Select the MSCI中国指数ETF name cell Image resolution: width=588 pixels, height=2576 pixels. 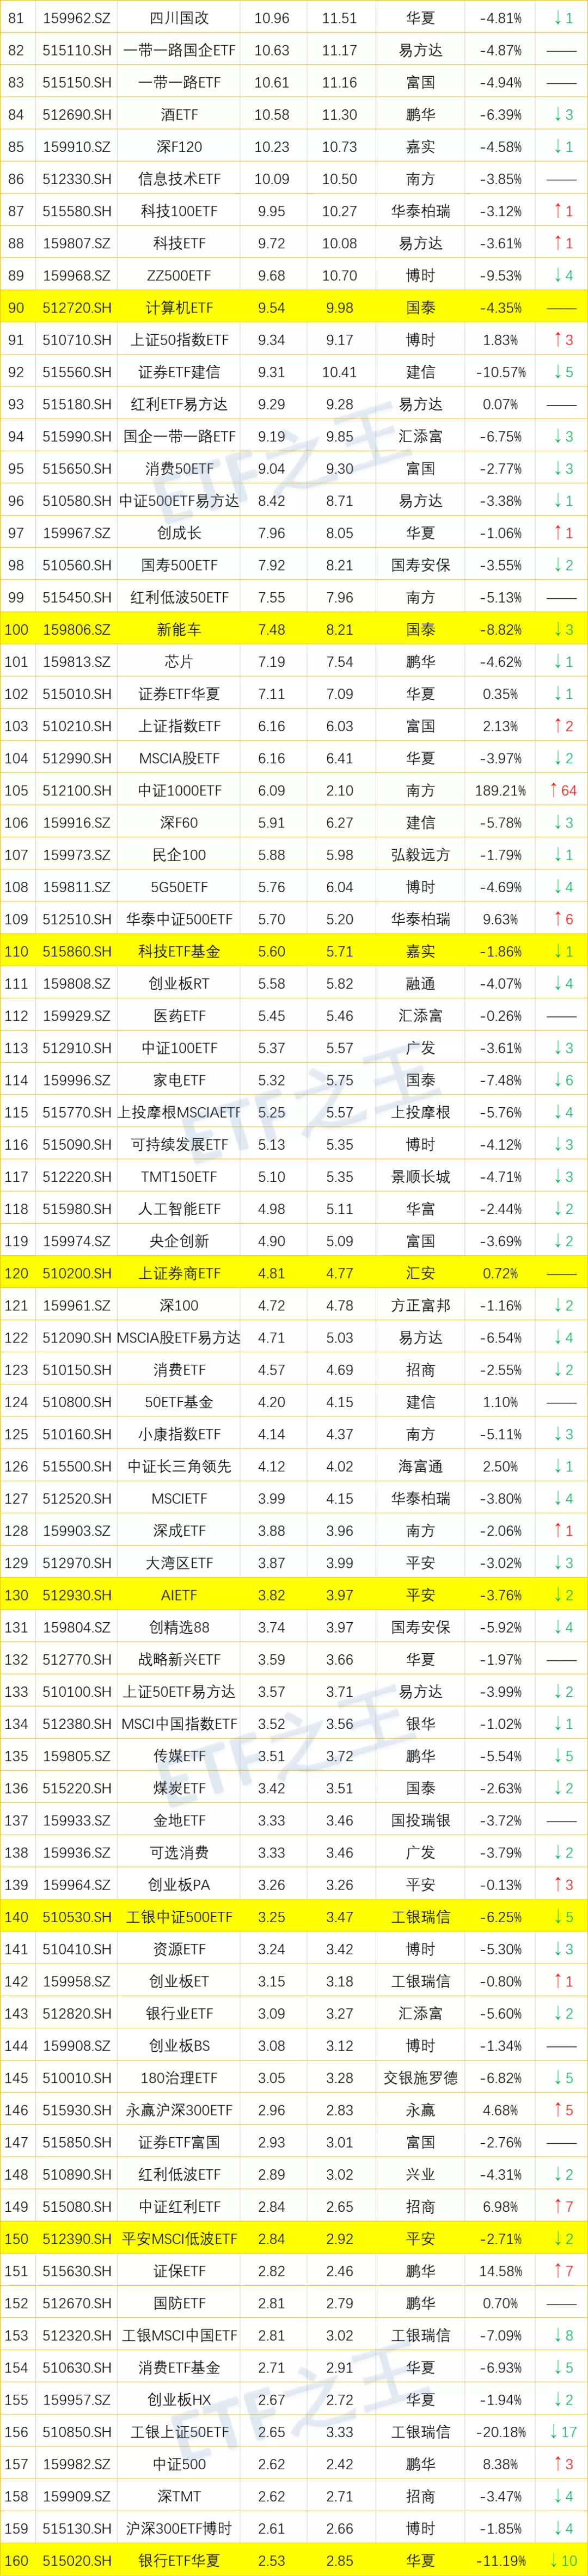pos(179,1723)
